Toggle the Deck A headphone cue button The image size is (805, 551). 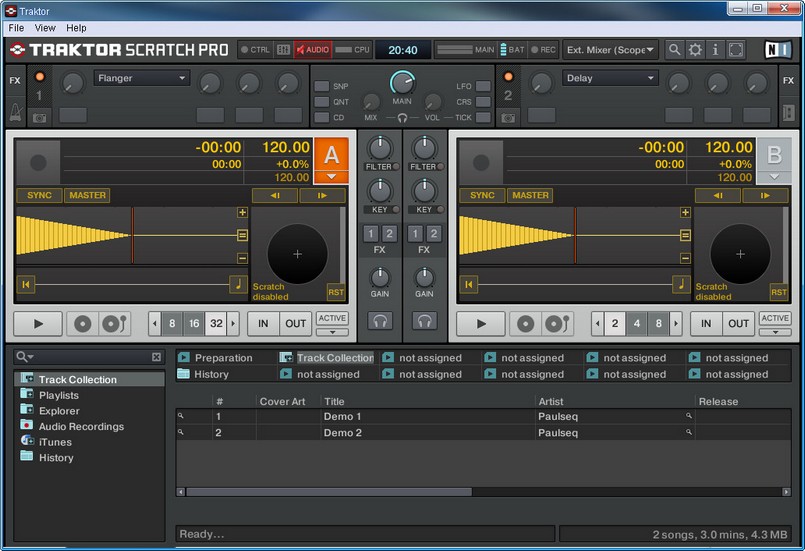pos(380,321)
